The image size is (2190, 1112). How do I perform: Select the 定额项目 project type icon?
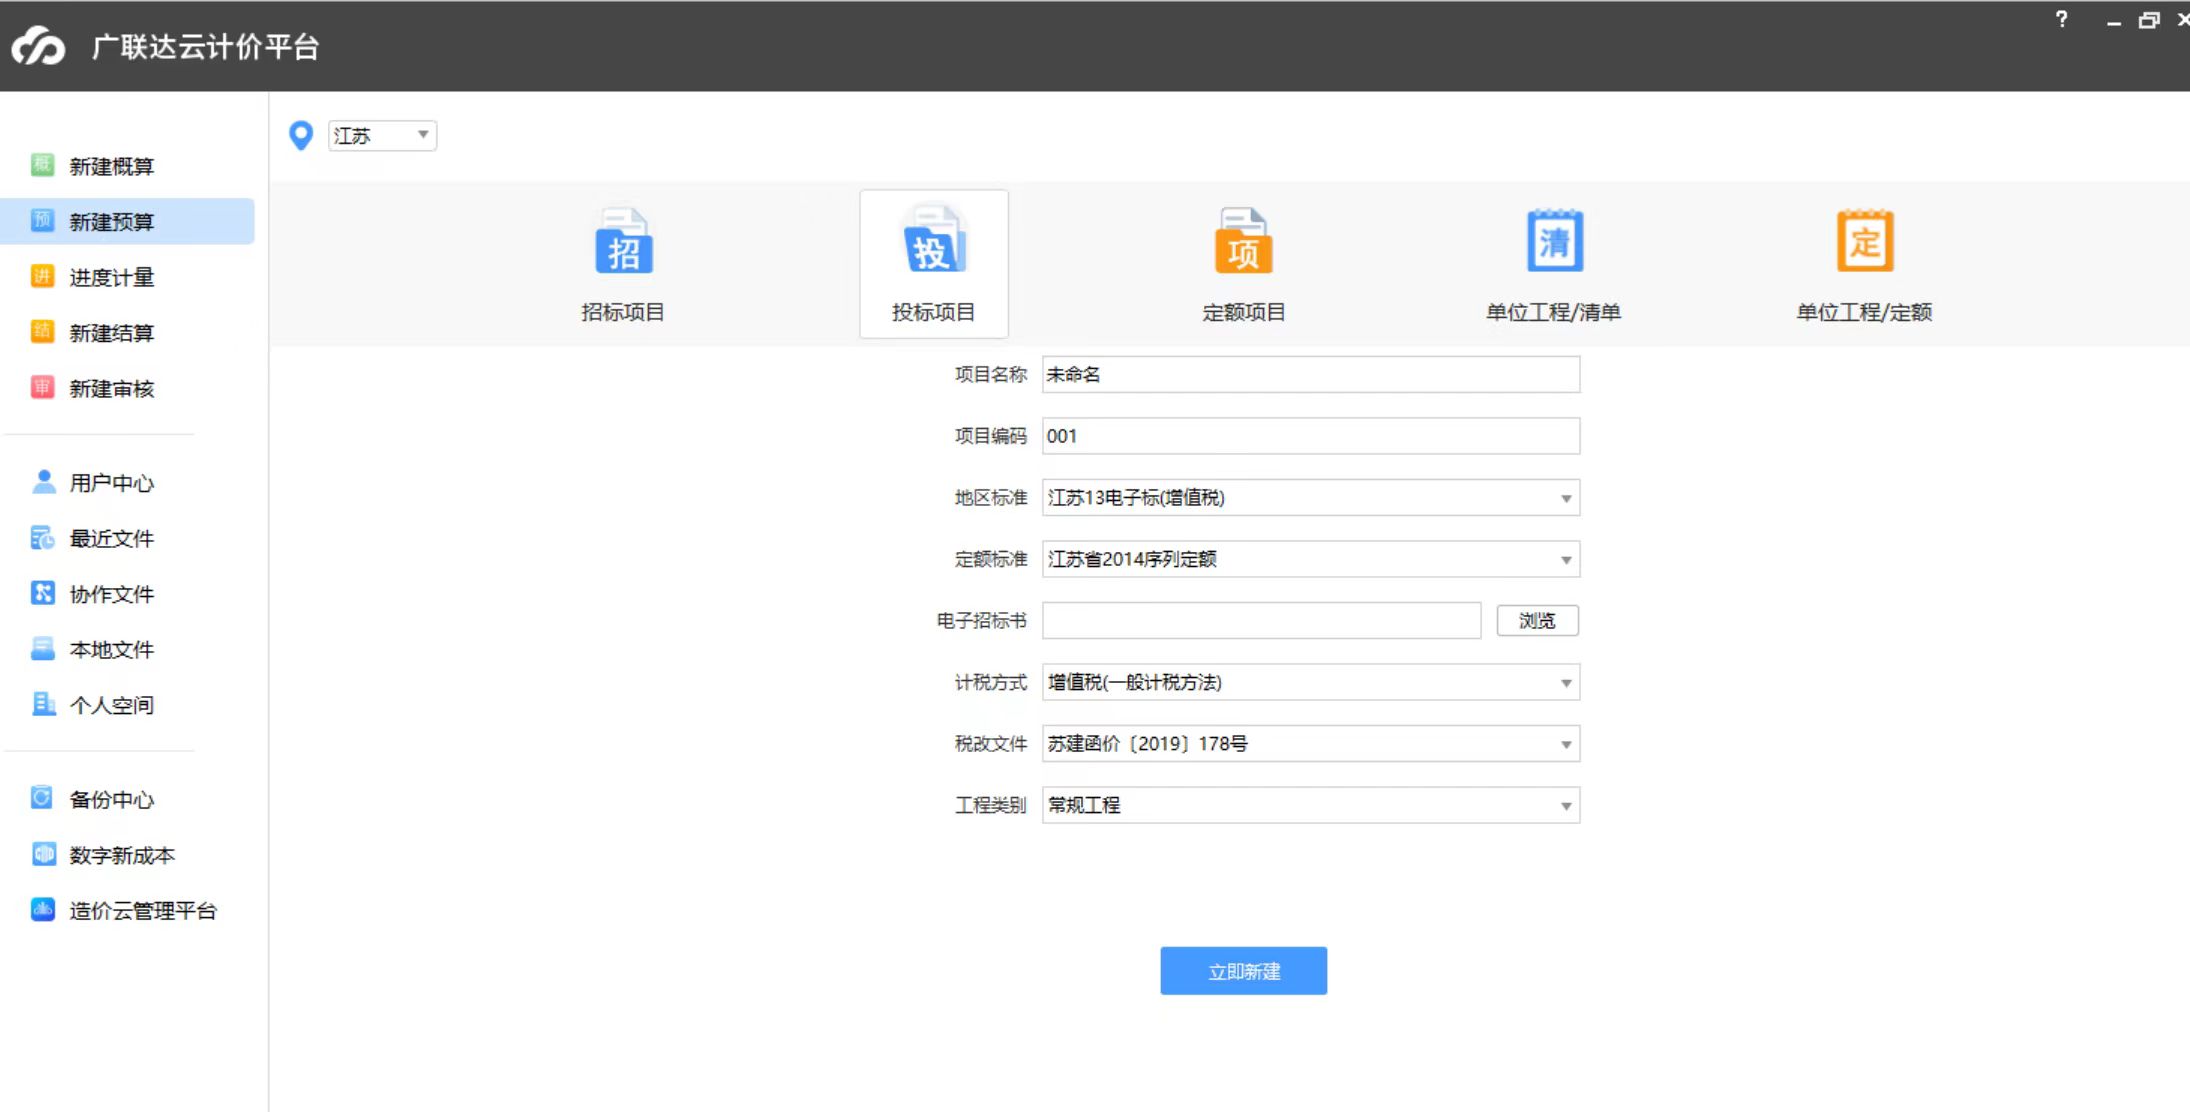click(x=1243, y=240)
